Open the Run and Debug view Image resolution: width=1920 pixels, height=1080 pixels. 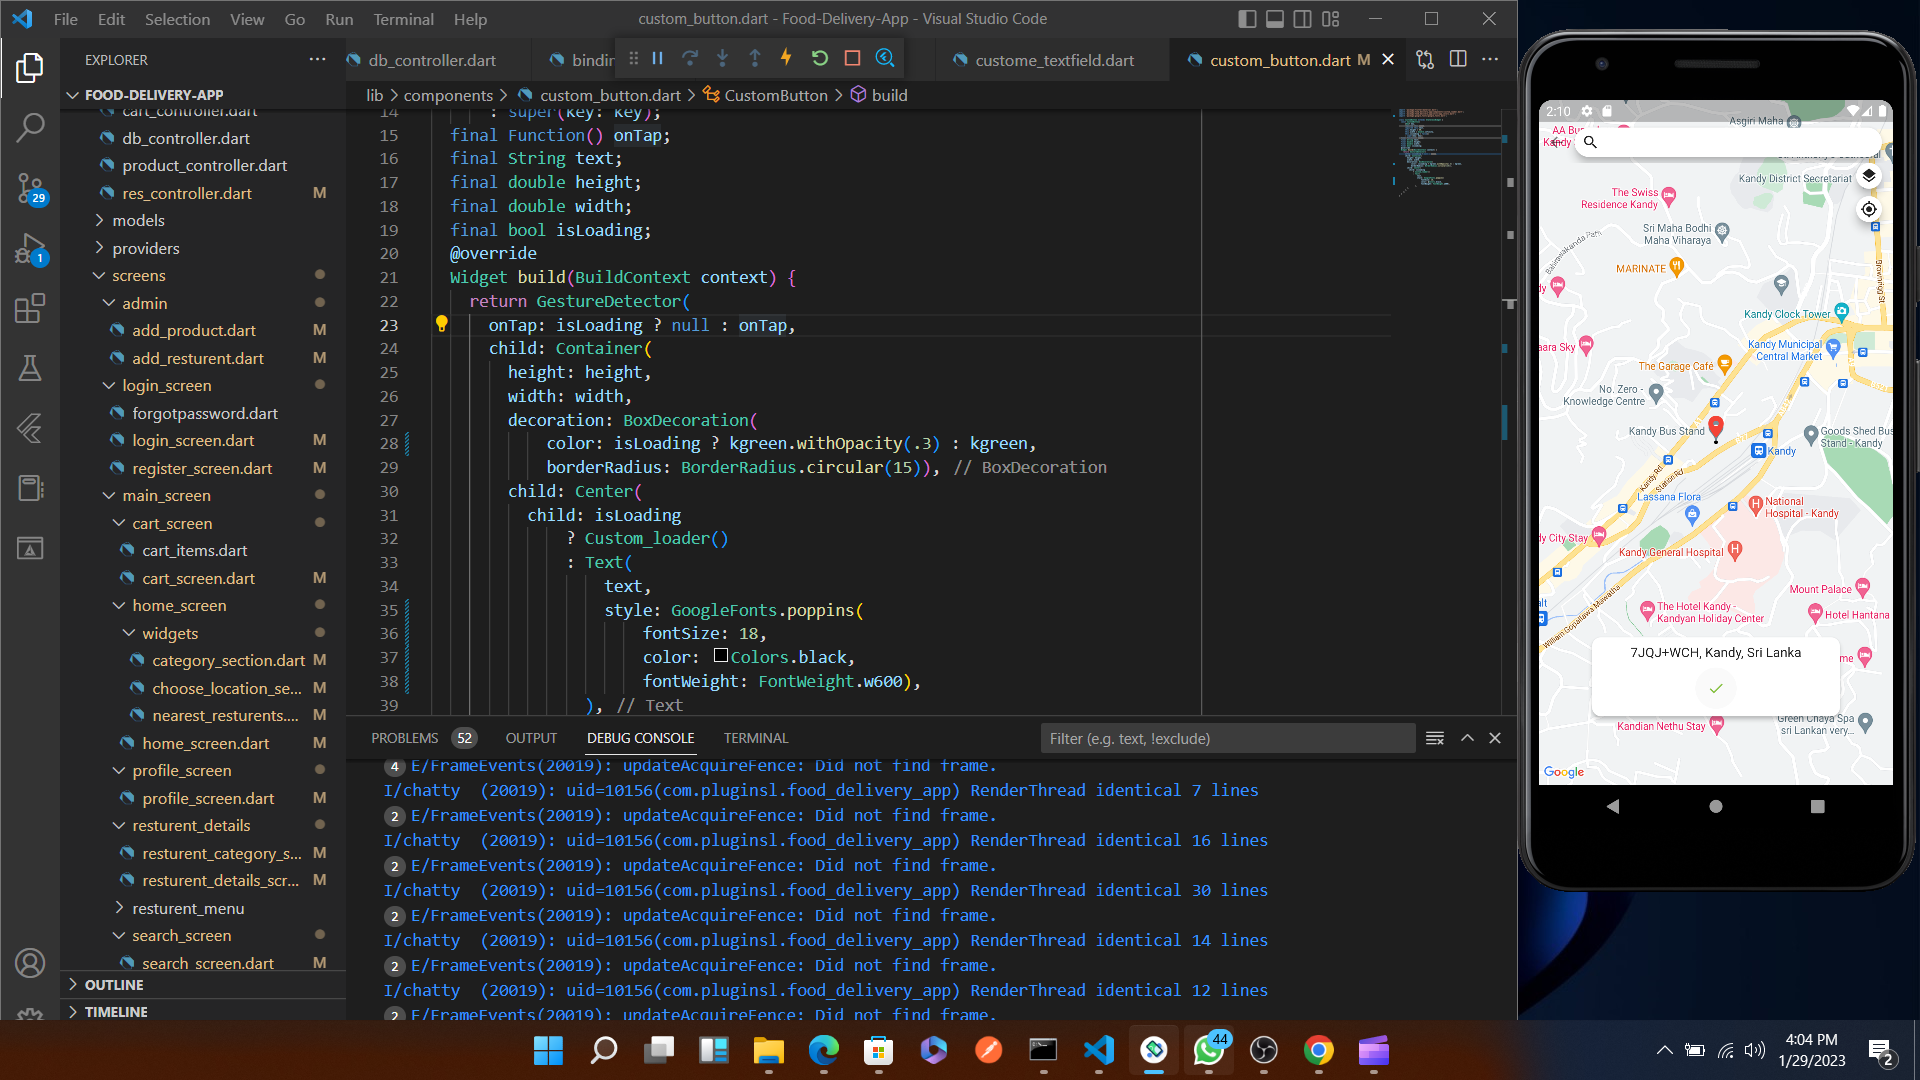(x=29, y=249)
